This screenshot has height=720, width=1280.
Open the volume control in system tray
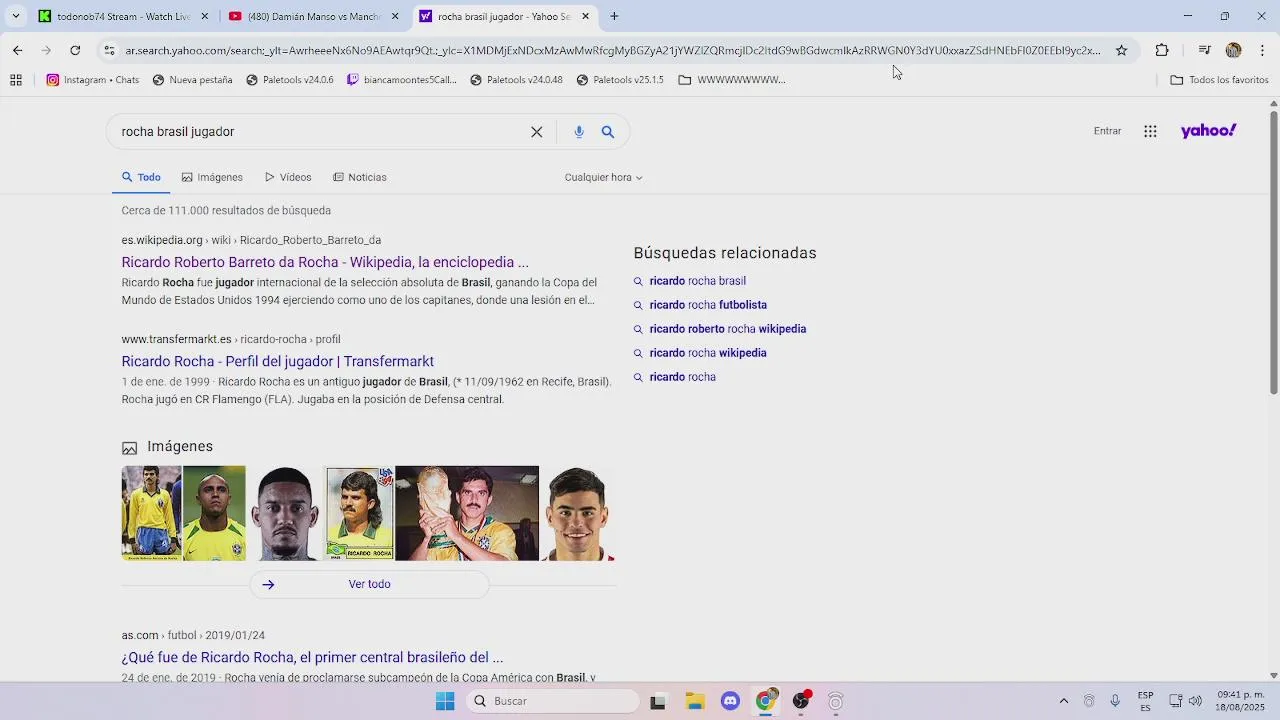point(1195,701)
